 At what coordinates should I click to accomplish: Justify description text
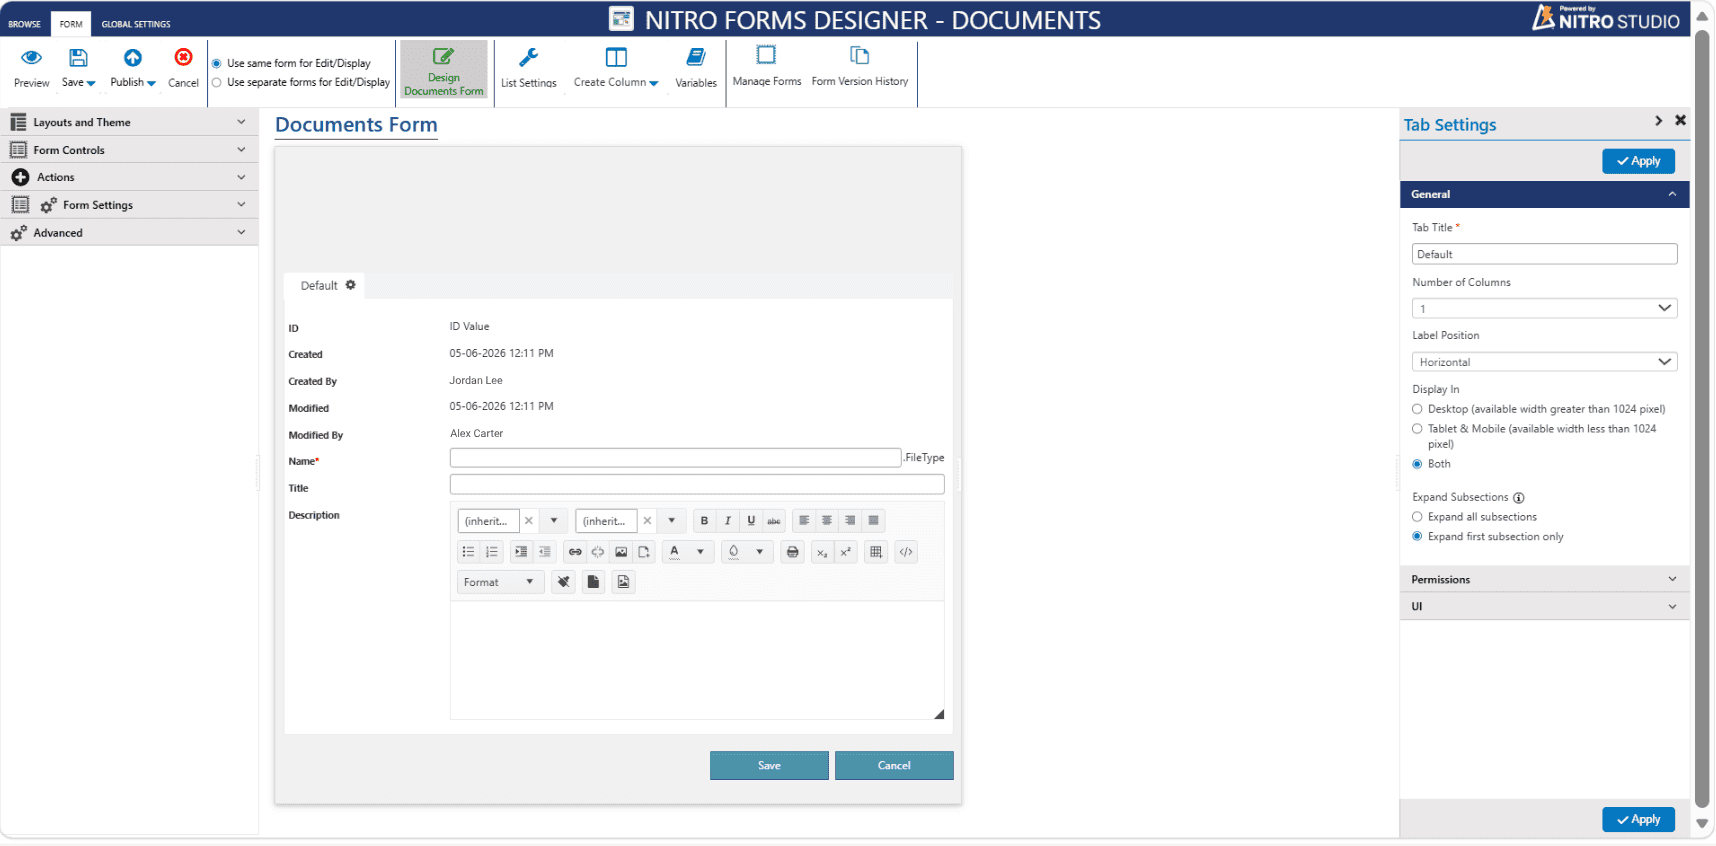[x=874, y=521]
